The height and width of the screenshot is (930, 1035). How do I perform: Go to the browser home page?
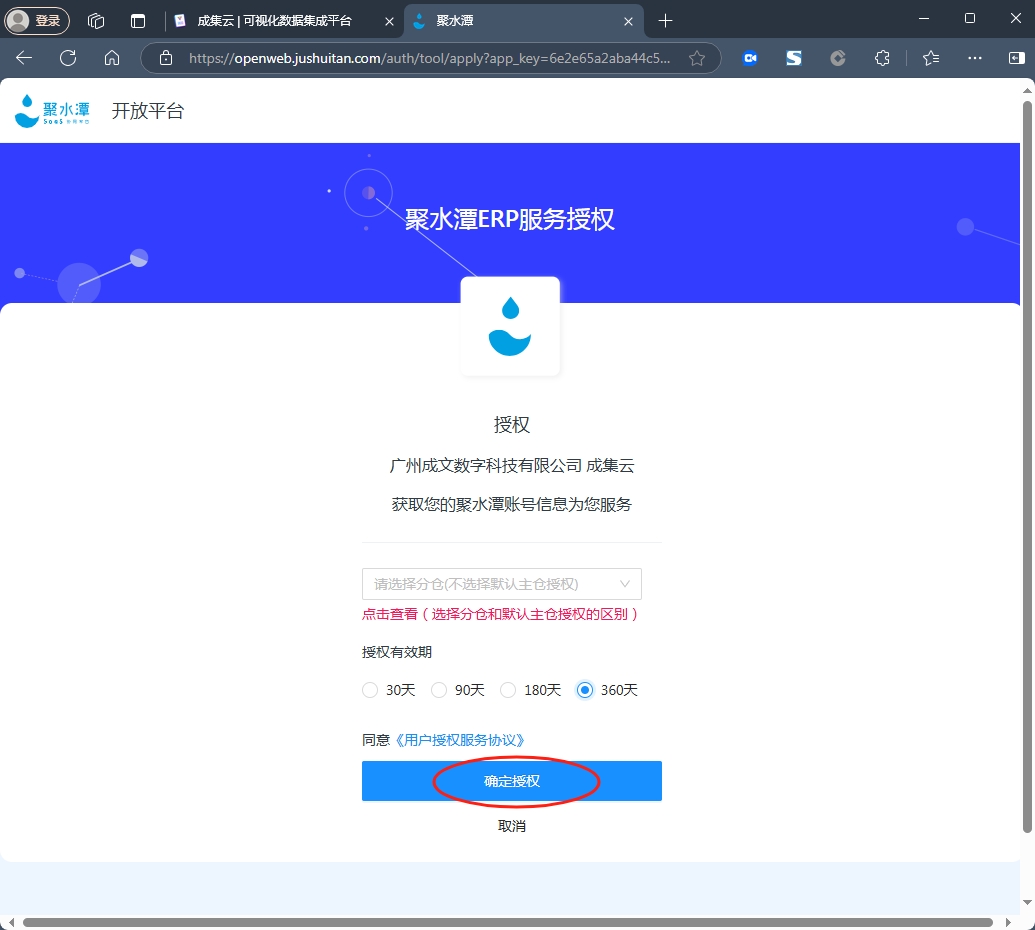pyautogui.click(x=112, y=58)
